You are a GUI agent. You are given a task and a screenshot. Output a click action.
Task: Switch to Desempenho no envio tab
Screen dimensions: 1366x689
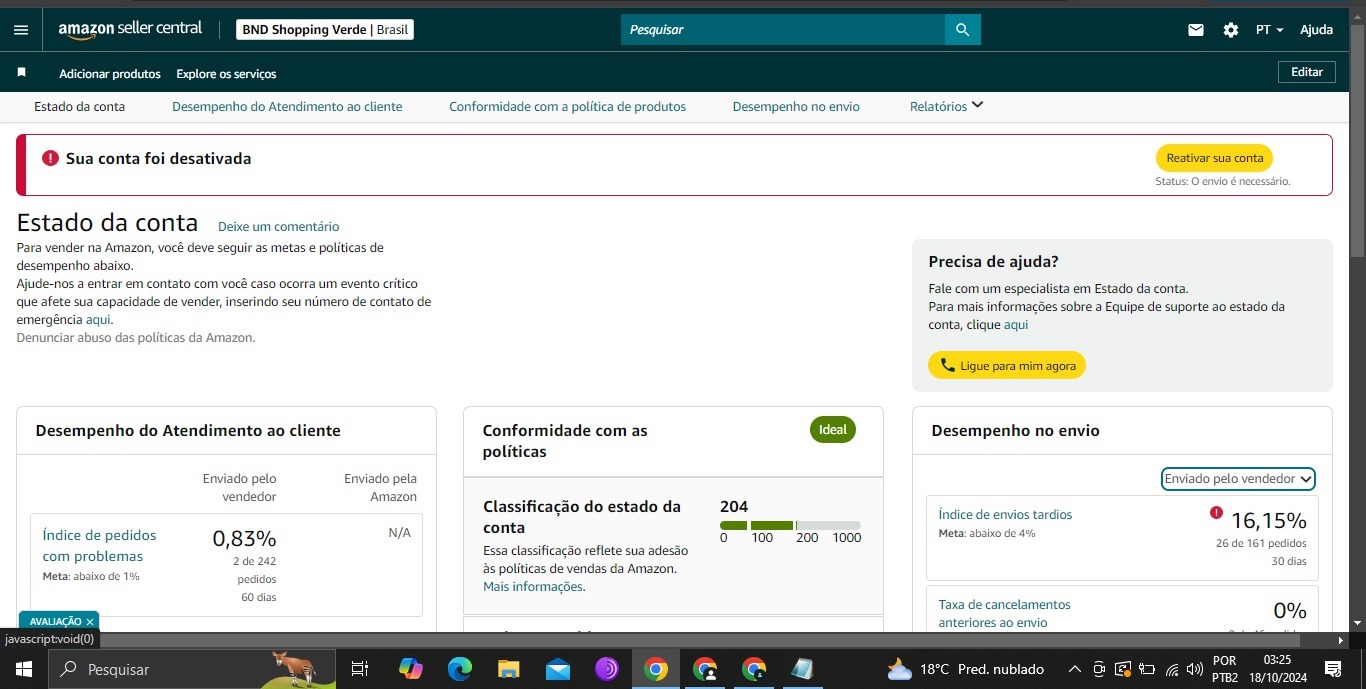[796, 106]
